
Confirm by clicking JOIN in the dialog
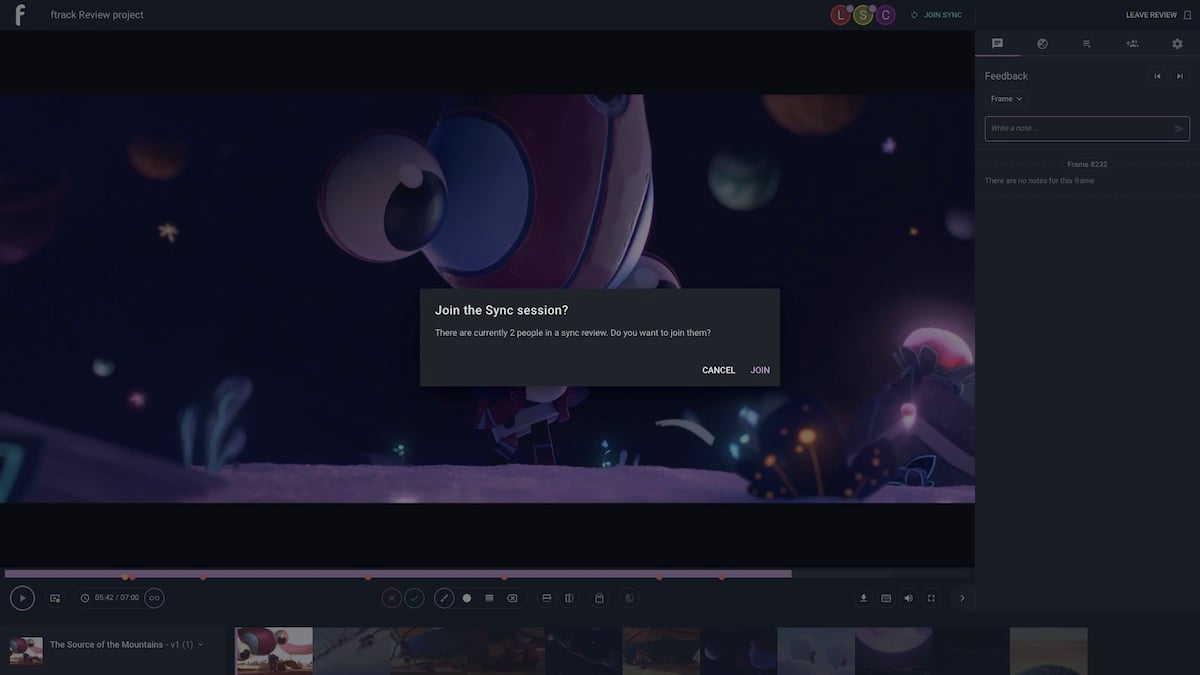tap(760, 370)
